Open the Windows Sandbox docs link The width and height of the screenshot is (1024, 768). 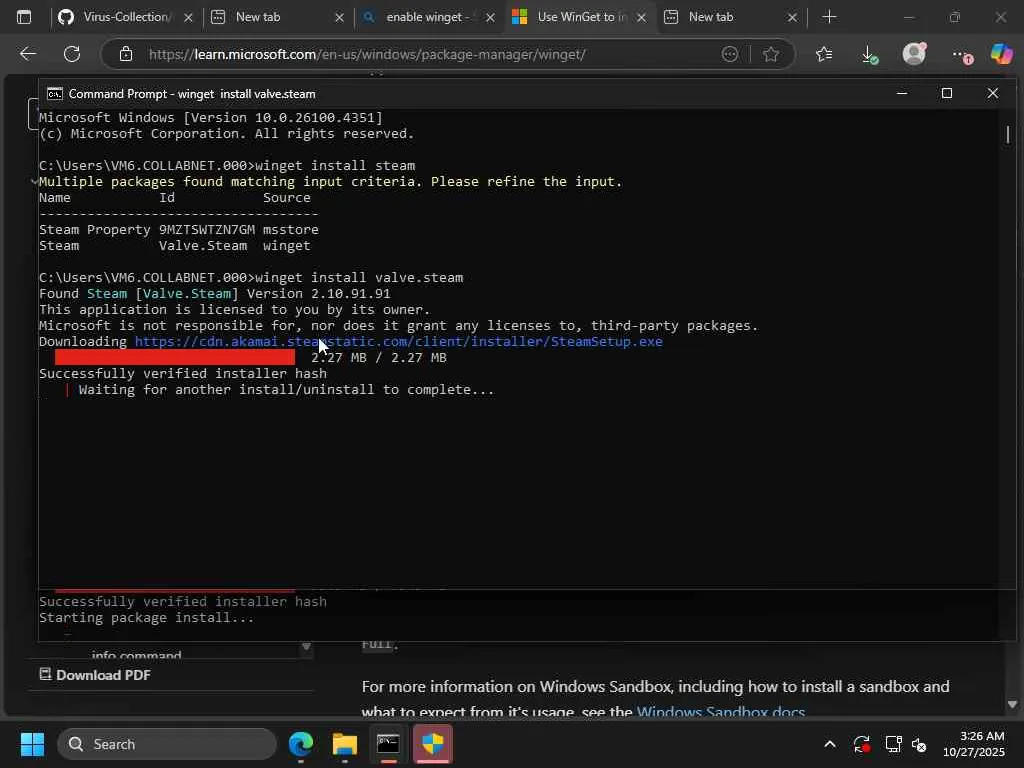tap(720, 712)
